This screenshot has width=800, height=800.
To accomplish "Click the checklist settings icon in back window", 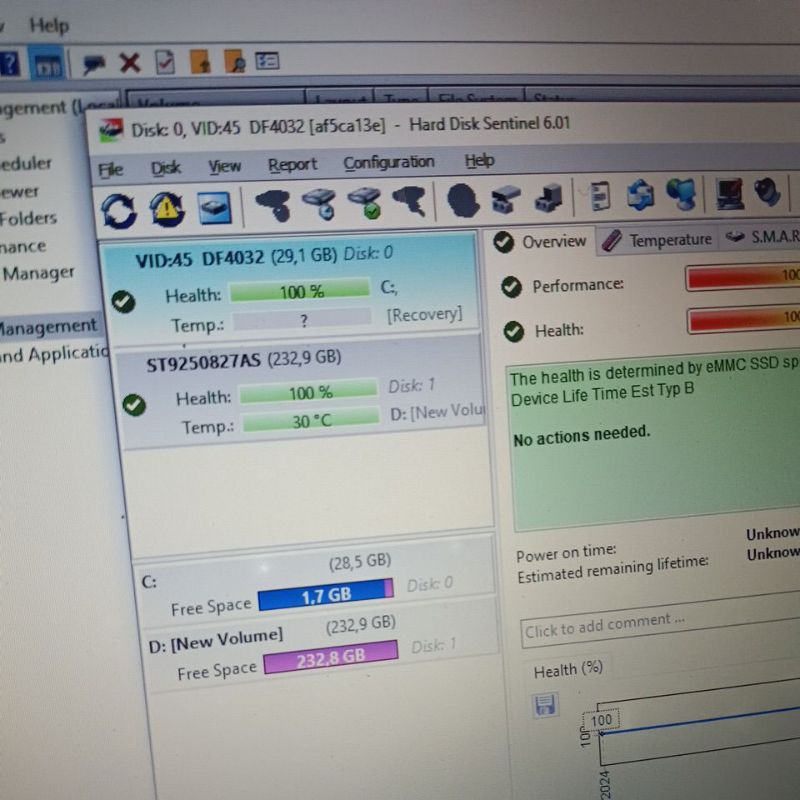I will pyautogui.click(x=267, y=61).
